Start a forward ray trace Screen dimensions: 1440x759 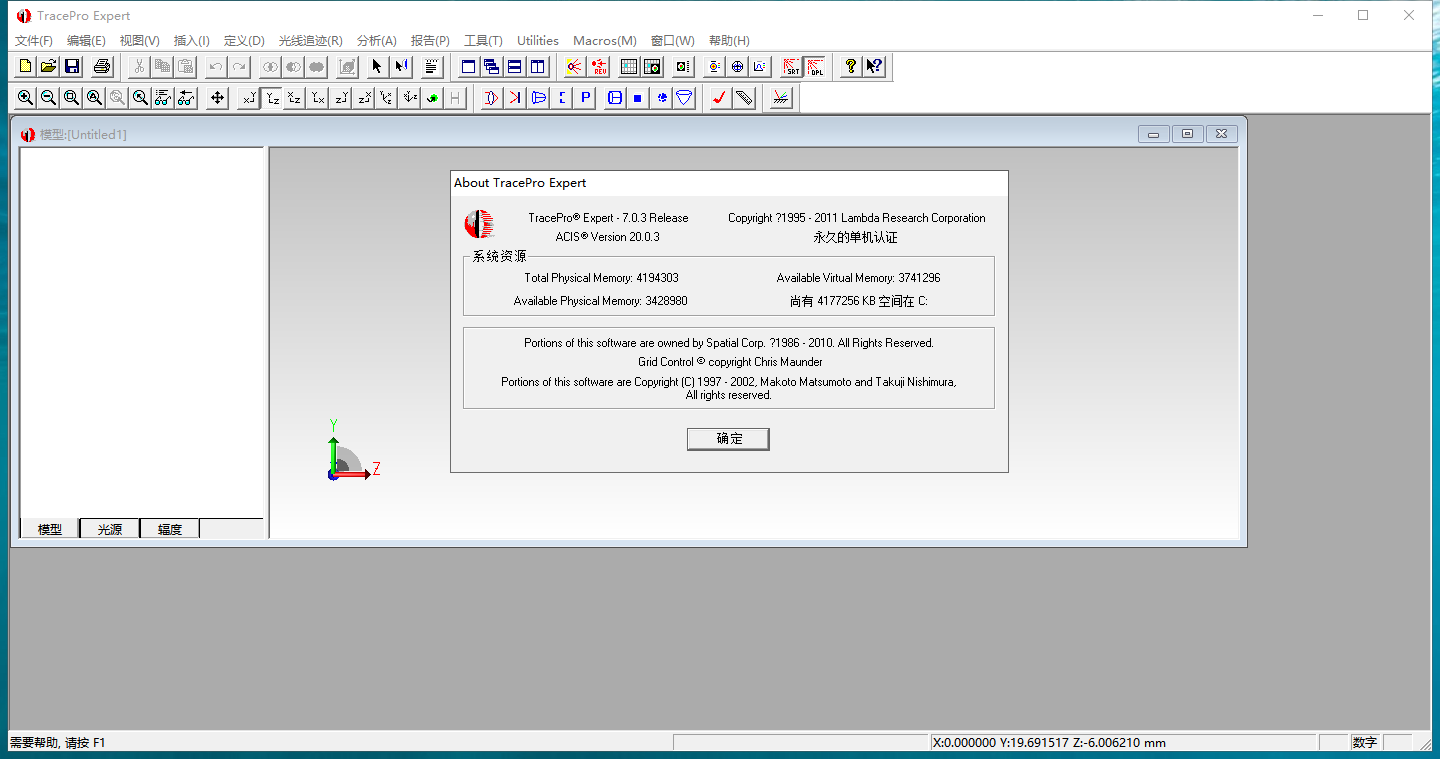[572, 66]
